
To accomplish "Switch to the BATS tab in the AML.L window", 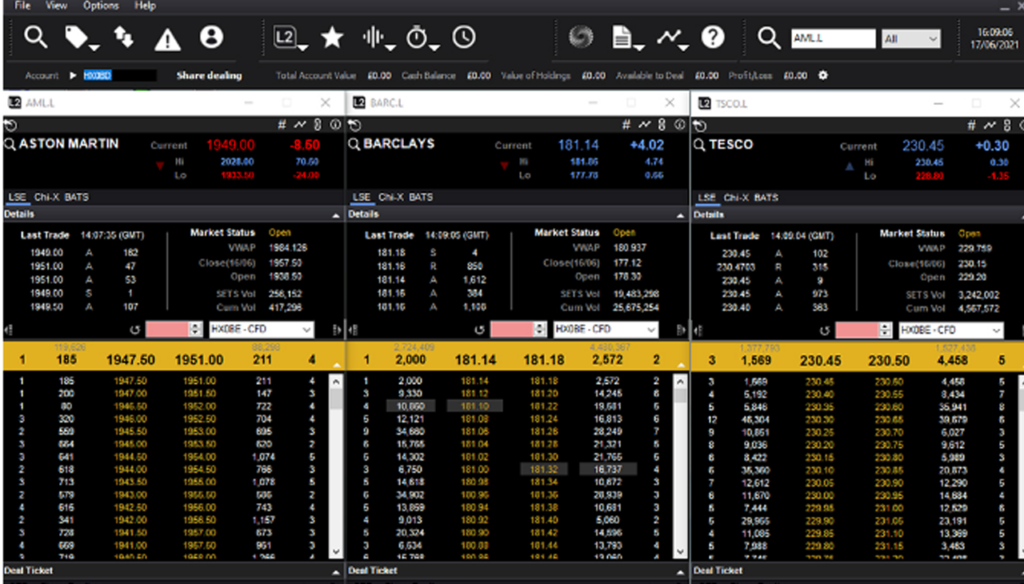I will tap(76, 197).
